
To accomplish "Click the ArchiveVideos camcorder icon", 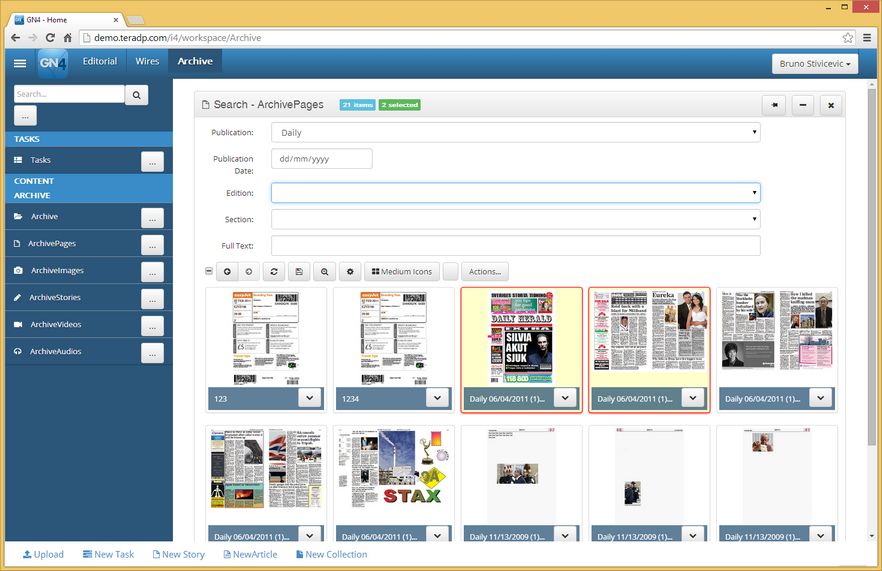I will 18,324.
